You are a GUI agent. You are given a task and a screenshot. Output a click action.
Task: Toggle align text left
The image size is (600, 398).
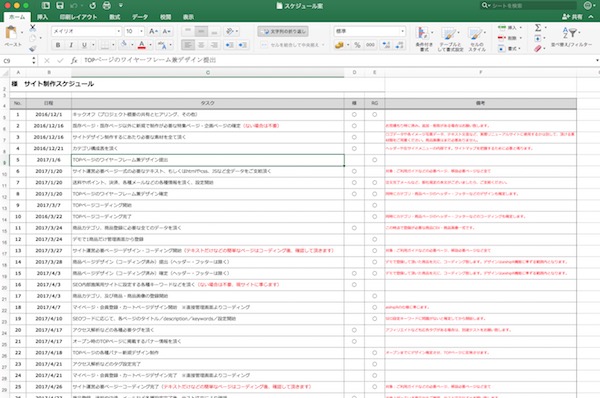tap(188, 45)
